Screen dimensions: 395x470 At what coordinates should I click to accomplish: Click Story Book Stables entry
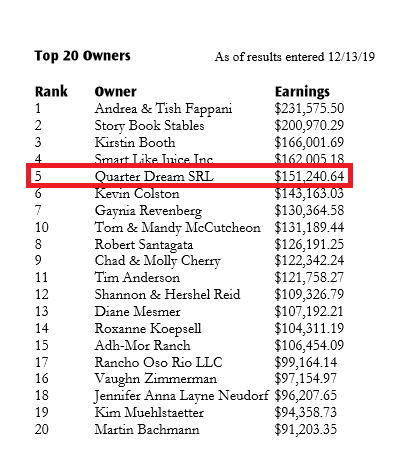[x=149, y=126]
